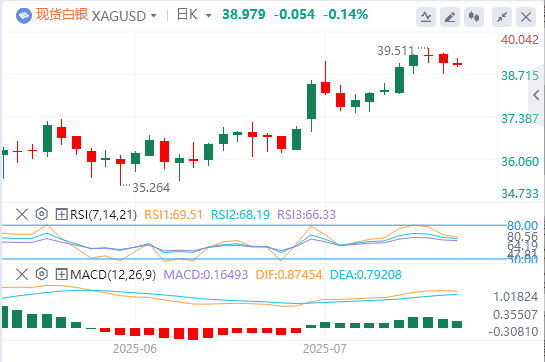Open the 日K period dropdown arrow
This screenshot has width=545, height=362.
click(209, 16)
